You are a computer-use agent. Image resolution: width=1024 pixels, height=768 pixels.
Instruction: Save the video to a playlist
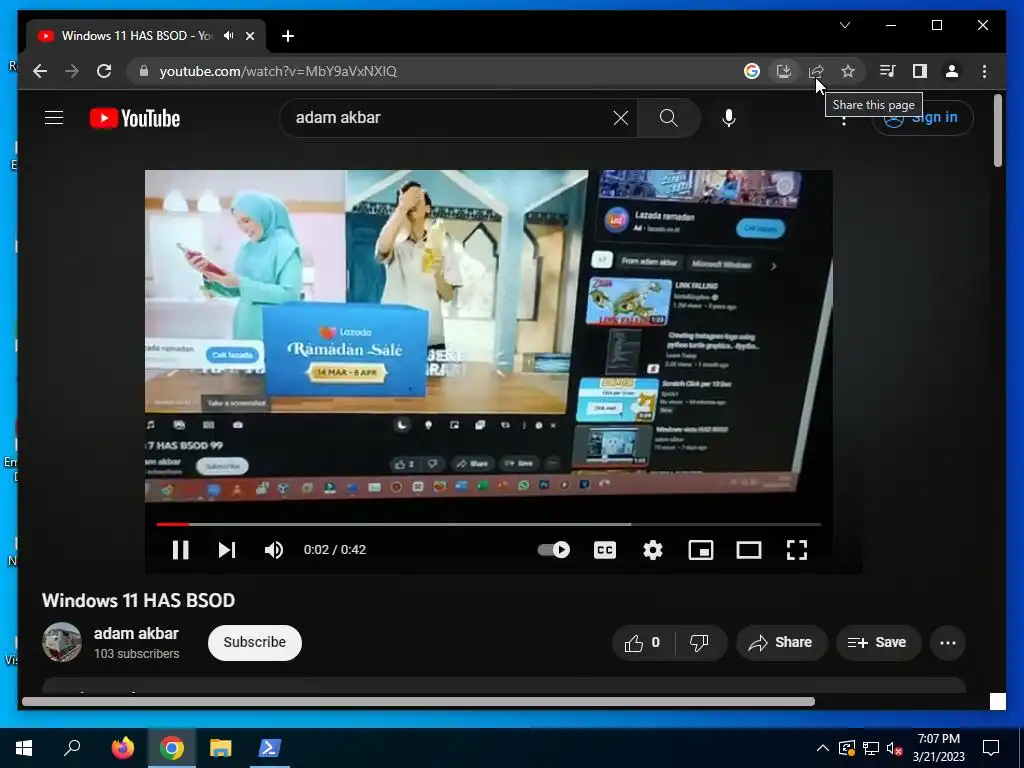pos(878,643)
